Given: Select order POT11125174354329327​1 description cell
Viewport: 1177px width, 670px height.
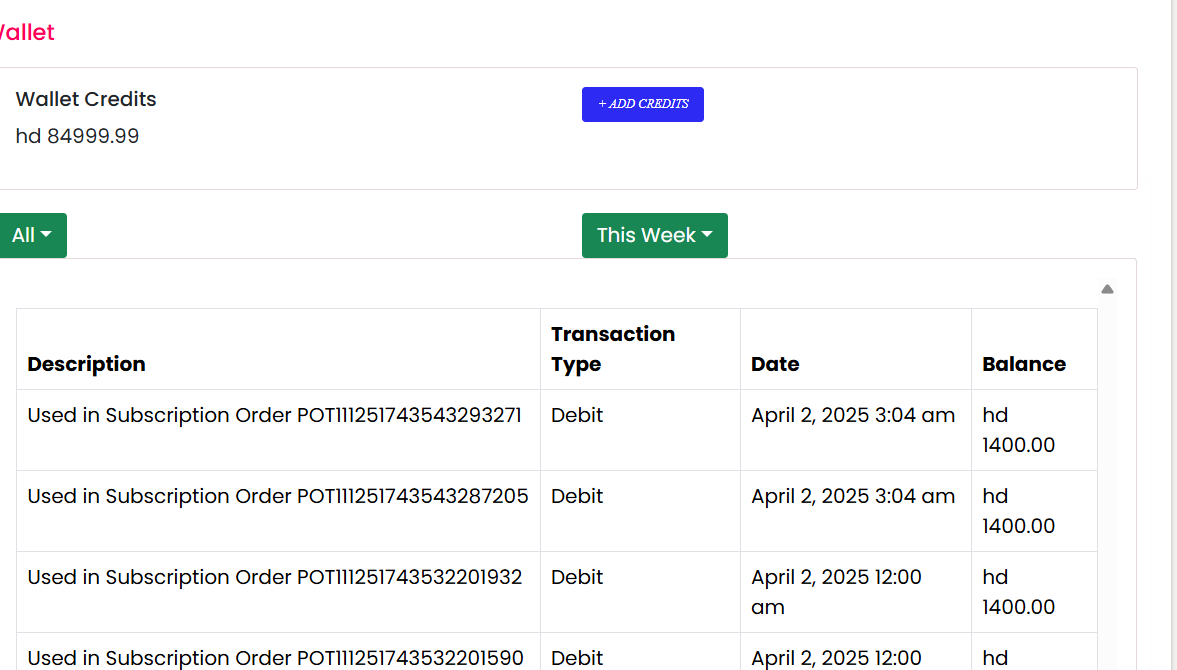Looking at the screenshot, I should tap(278, 430).
